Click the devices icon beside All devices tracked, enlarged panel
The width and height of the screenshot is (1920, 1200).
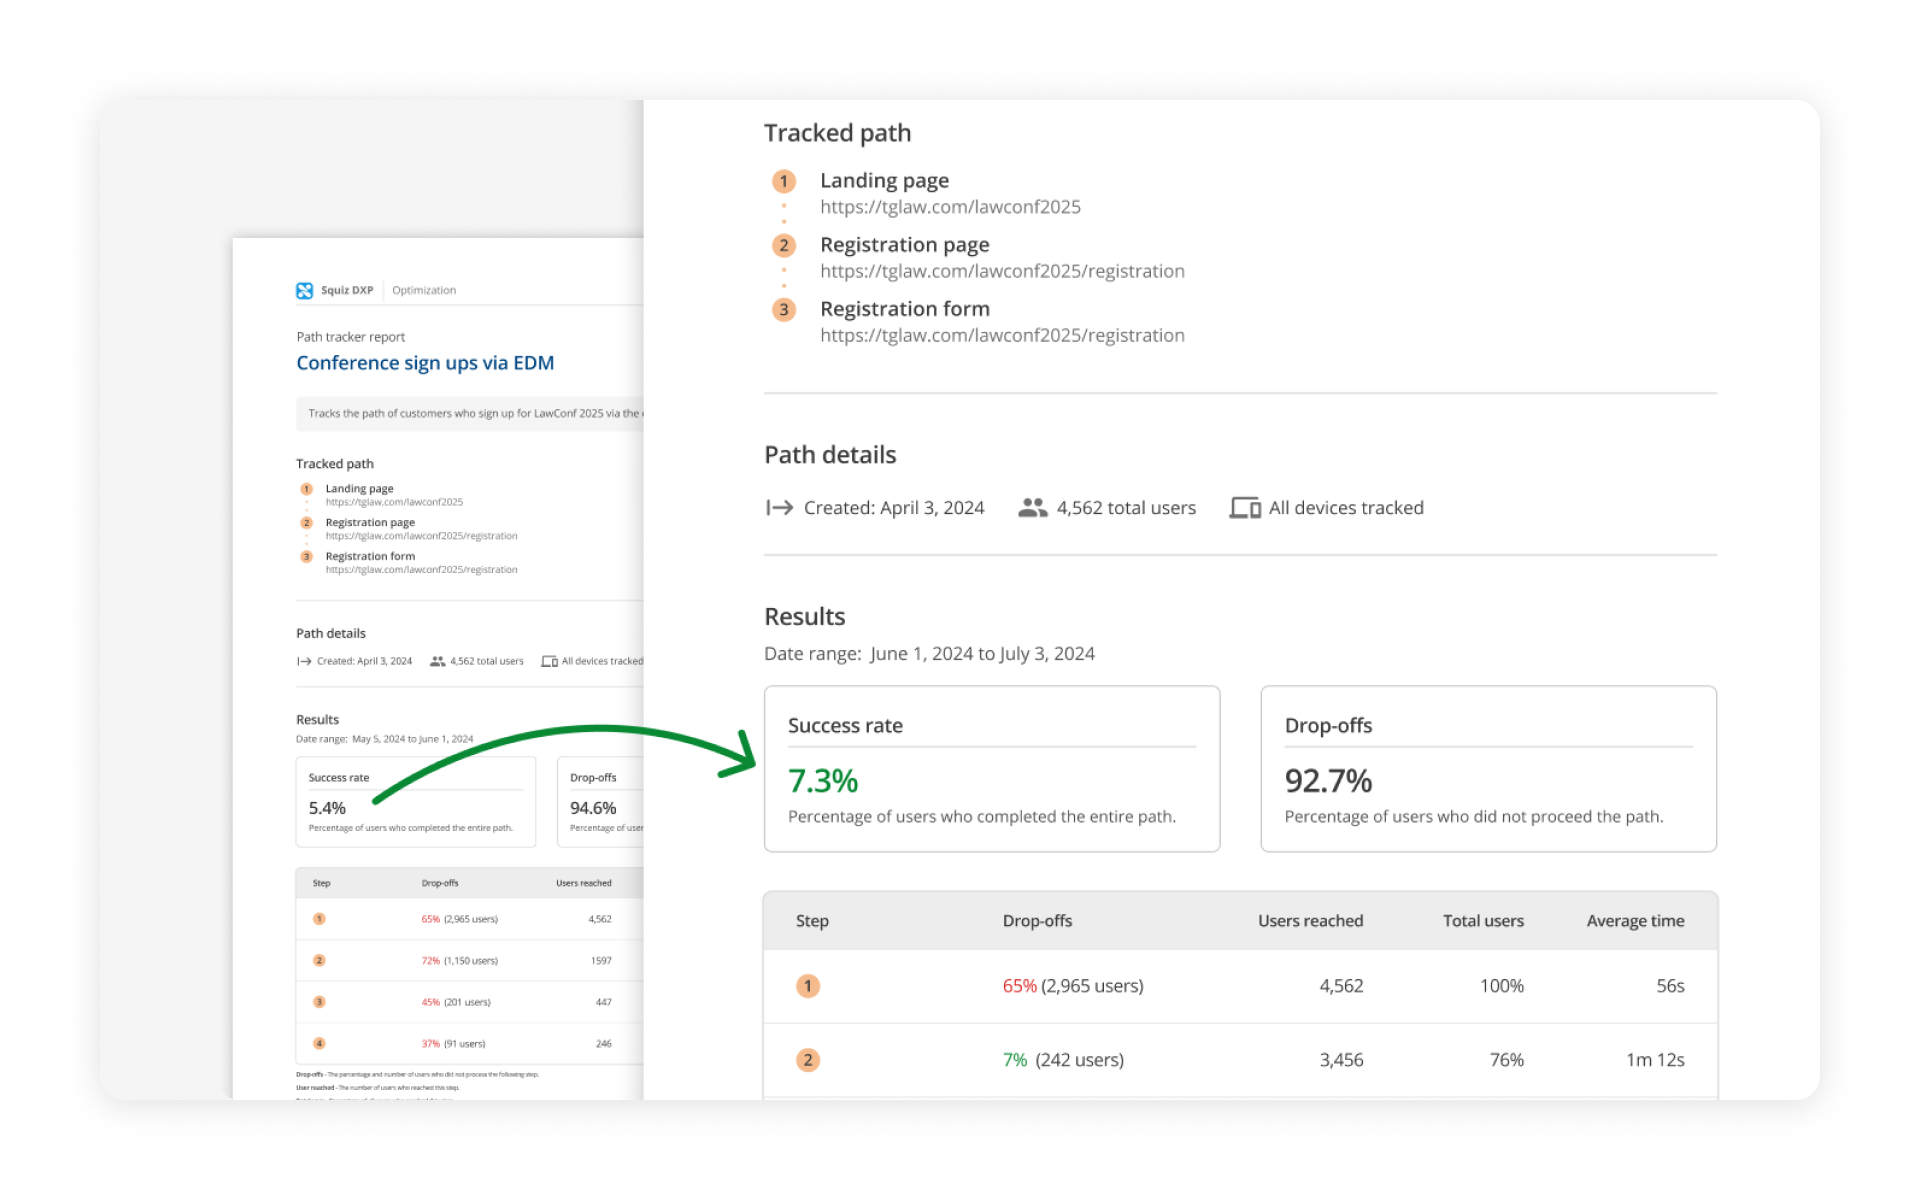click(x=1245, y=508)
